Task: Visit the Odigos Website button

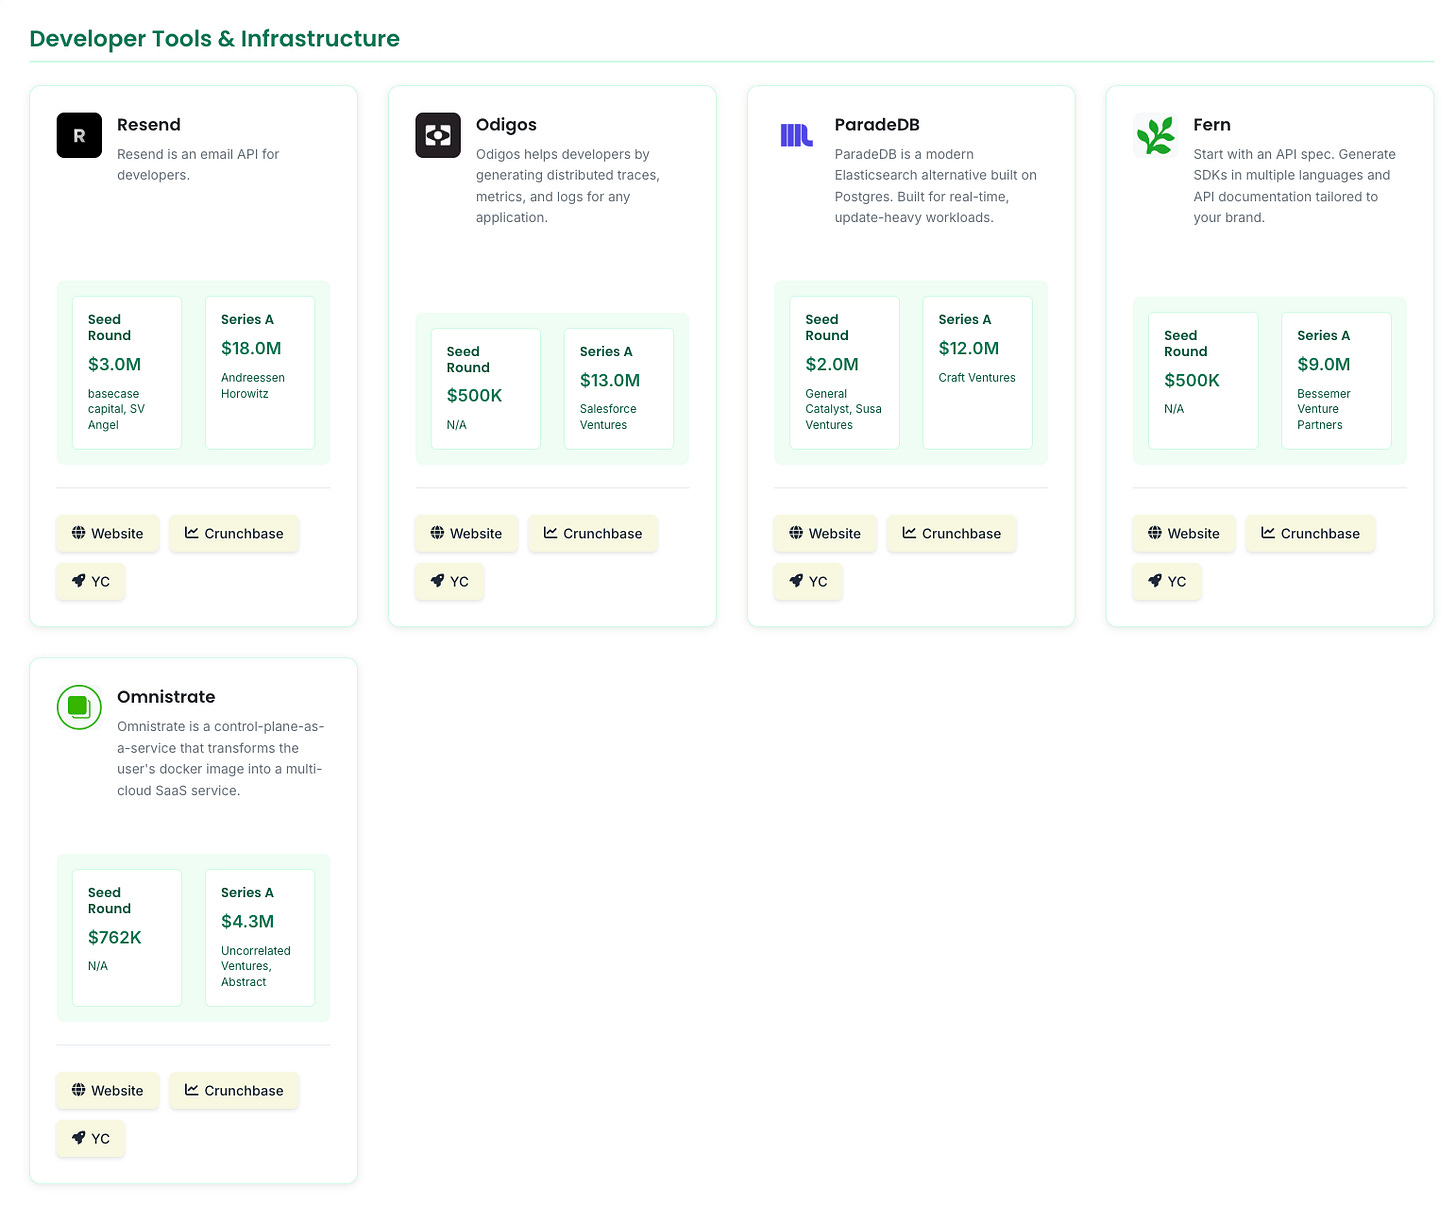Action: point(466,533)
